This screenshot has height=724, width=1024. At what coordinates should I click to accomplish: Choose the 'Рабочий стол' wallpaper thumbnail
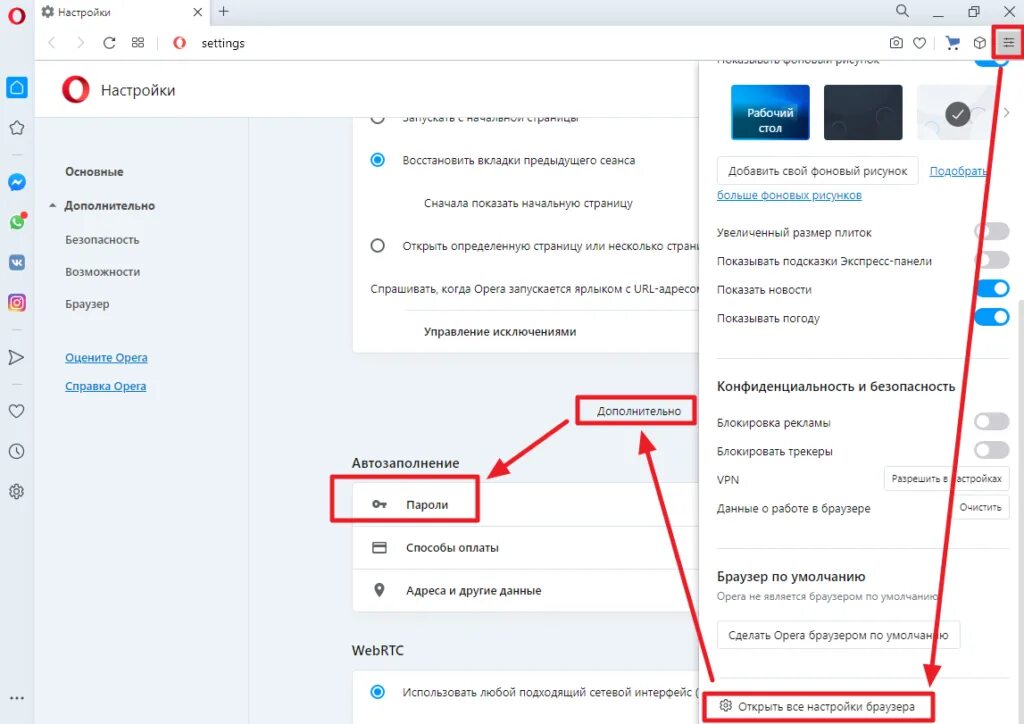click(770, 112)
